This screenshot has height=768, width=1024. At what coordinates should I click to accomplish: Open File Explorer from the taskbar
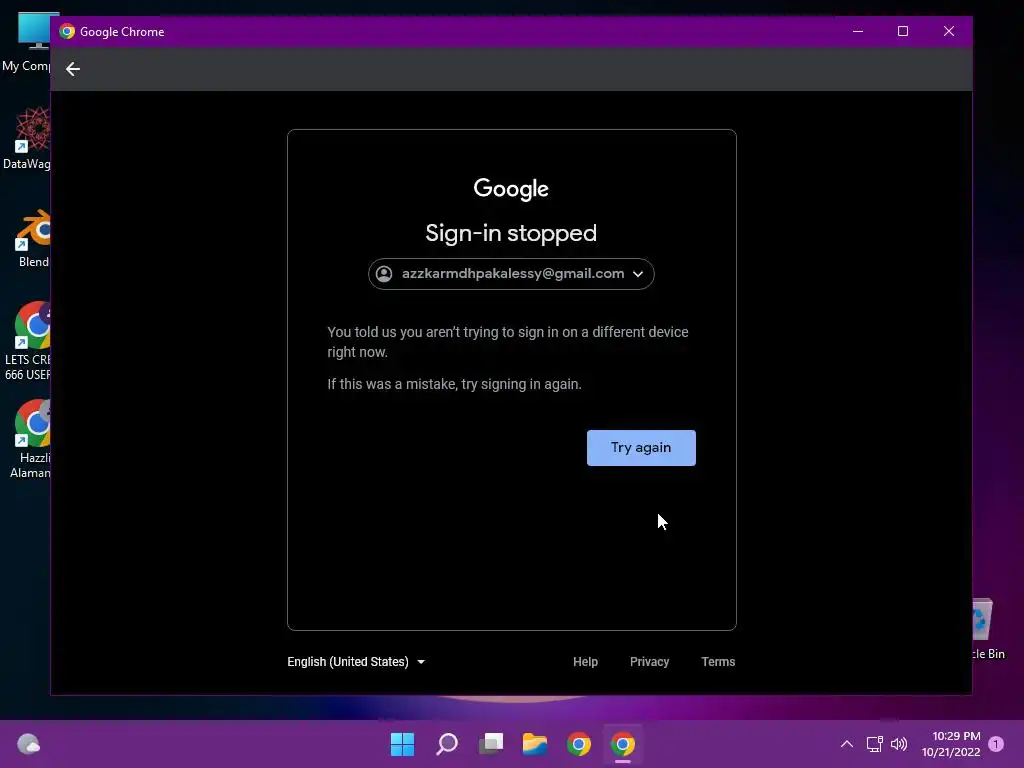coord(535,744)
